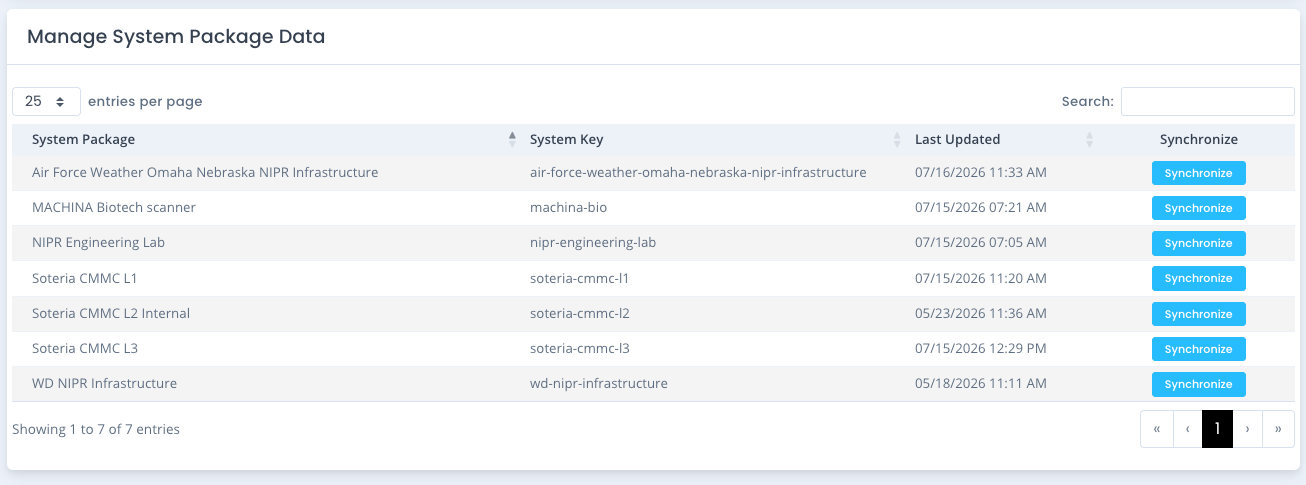The height and width of the screenshot is (485, 1306).
Task: Click the System Key column header
Action: pyautogui.click(x=714, y=140)
